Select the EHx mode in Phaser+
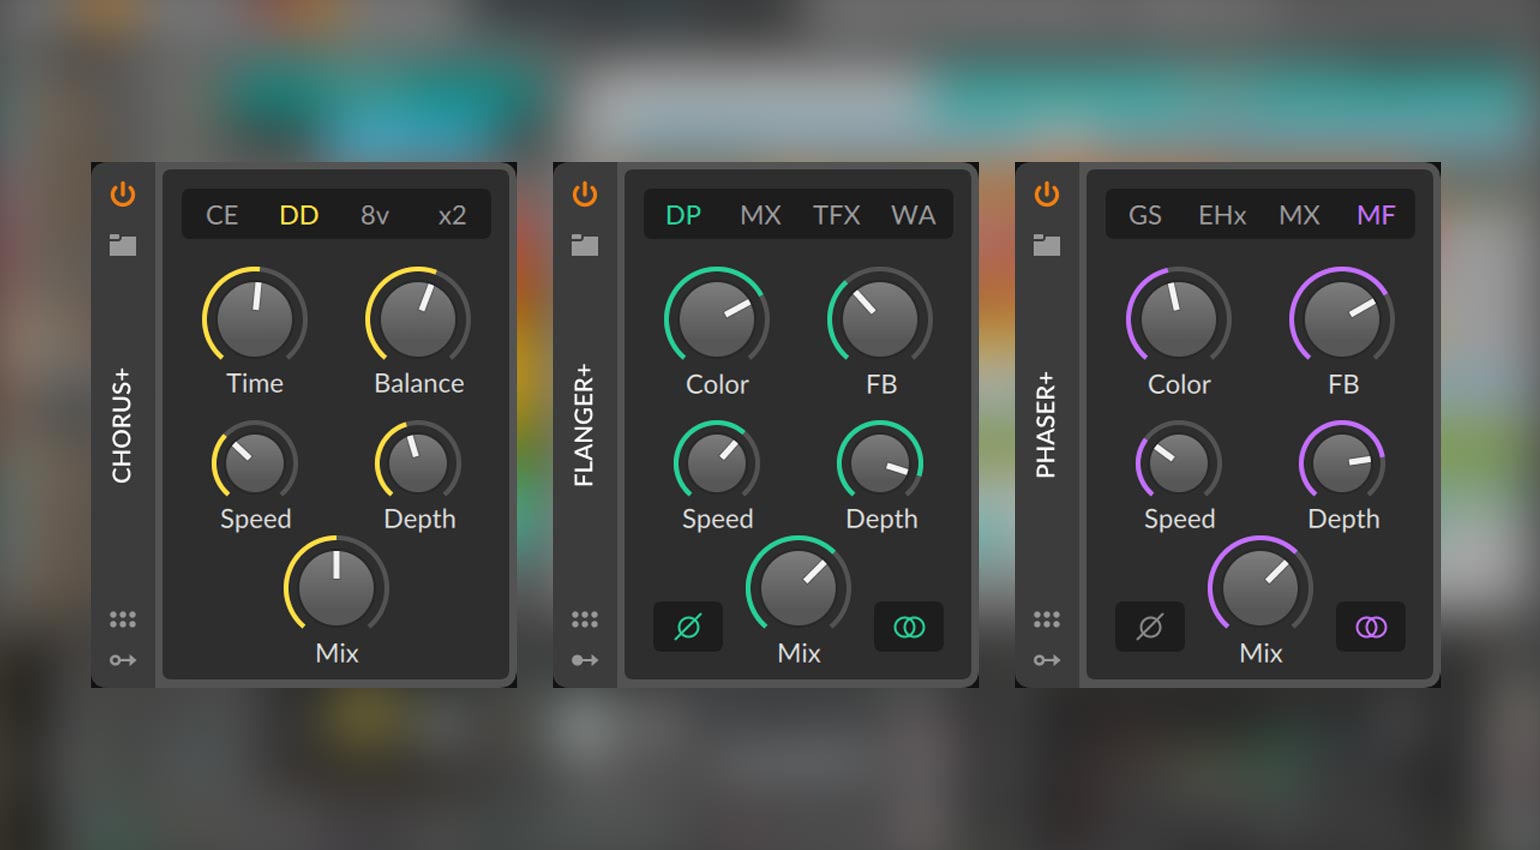1540x850 pixels. 1222,215
